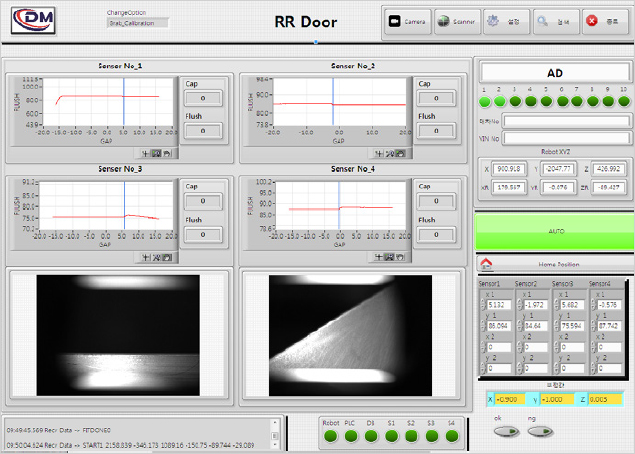
Task: Open the Camera view button
Action: coord(408,20)
